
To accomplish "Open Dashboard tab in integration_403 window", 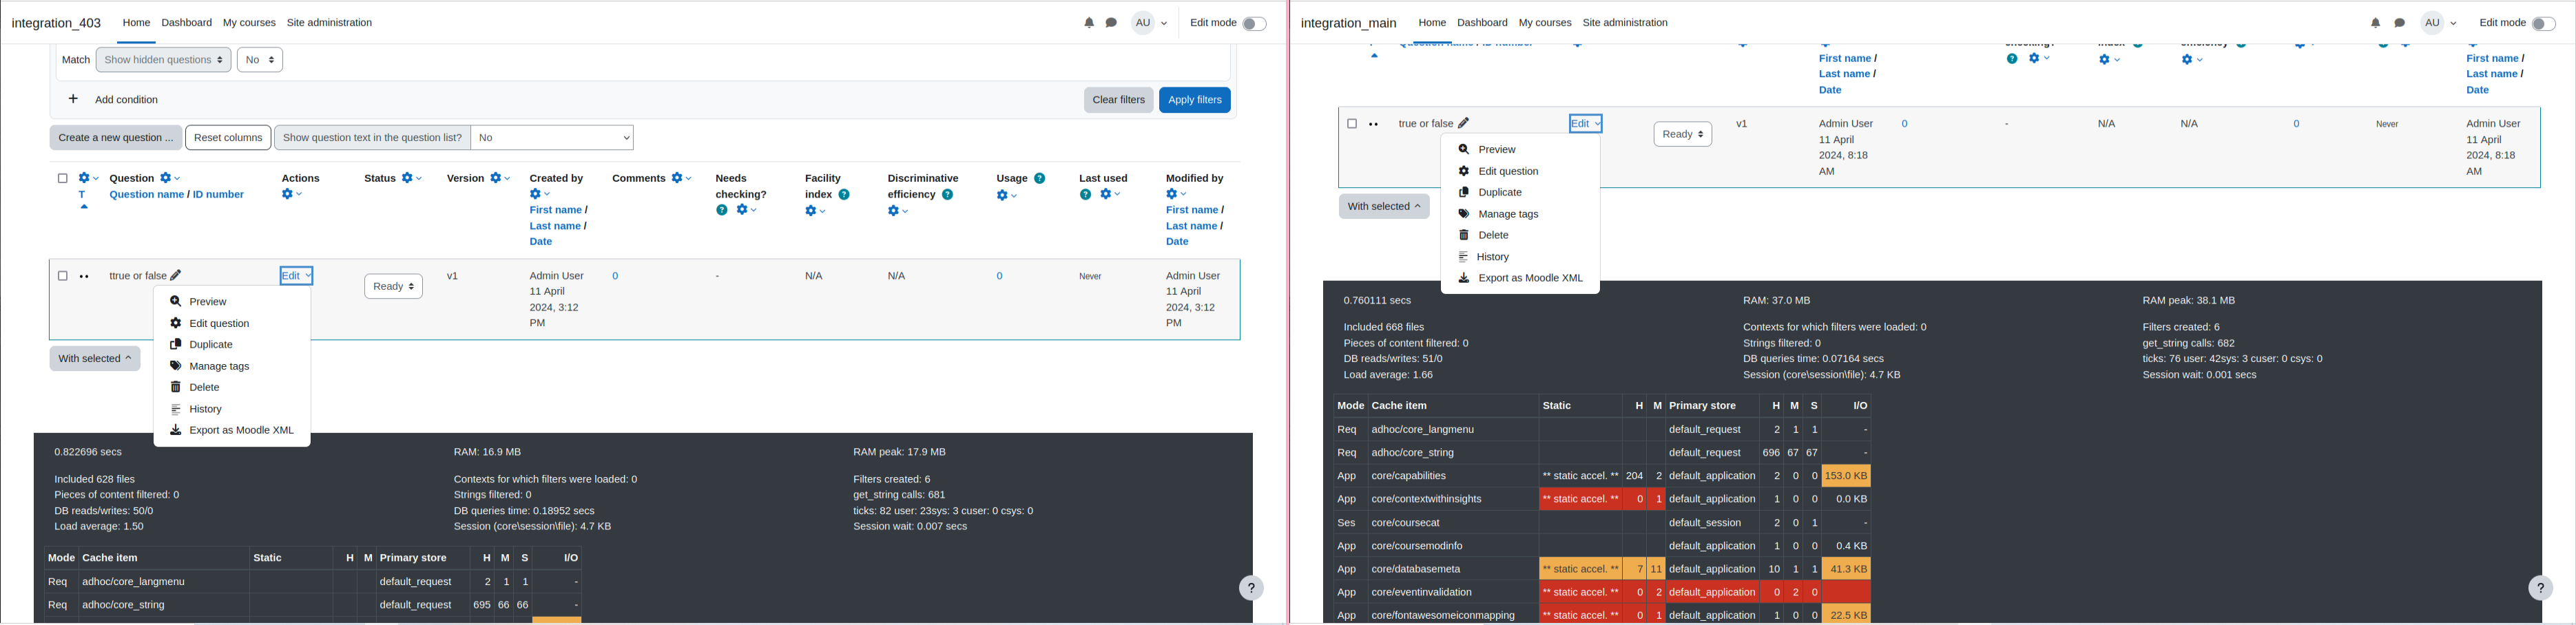I will pos(186,22).
